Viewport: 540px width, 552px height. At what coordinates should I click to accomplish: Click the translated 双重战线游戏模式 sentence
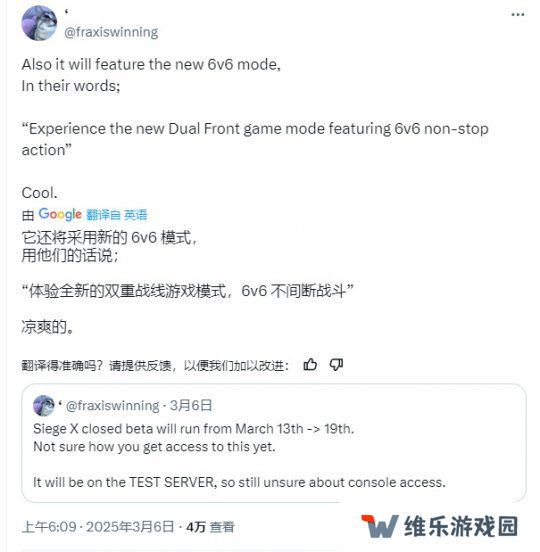[x=188, y=291]
